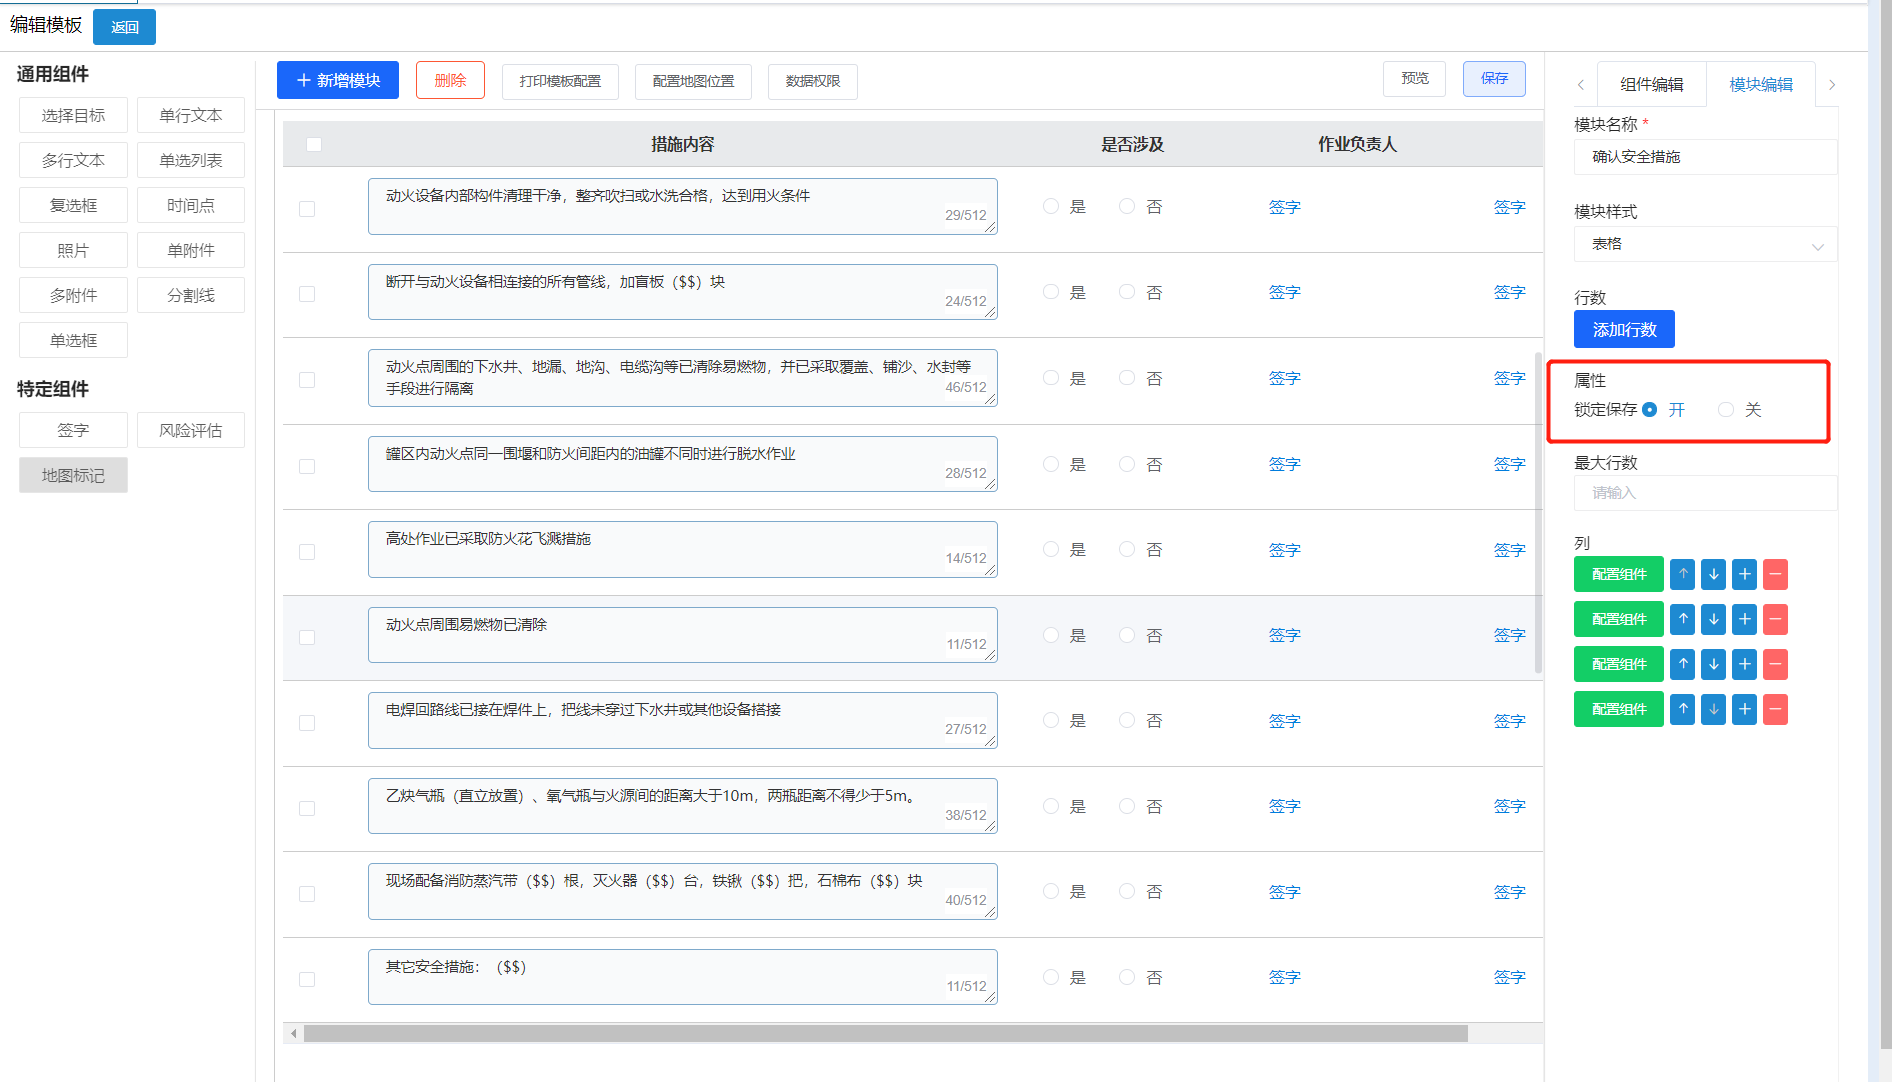The width and height of the screenshot is (1892, 1082).
Task: Add 复选框 component
Action: (x=73, y=205)
